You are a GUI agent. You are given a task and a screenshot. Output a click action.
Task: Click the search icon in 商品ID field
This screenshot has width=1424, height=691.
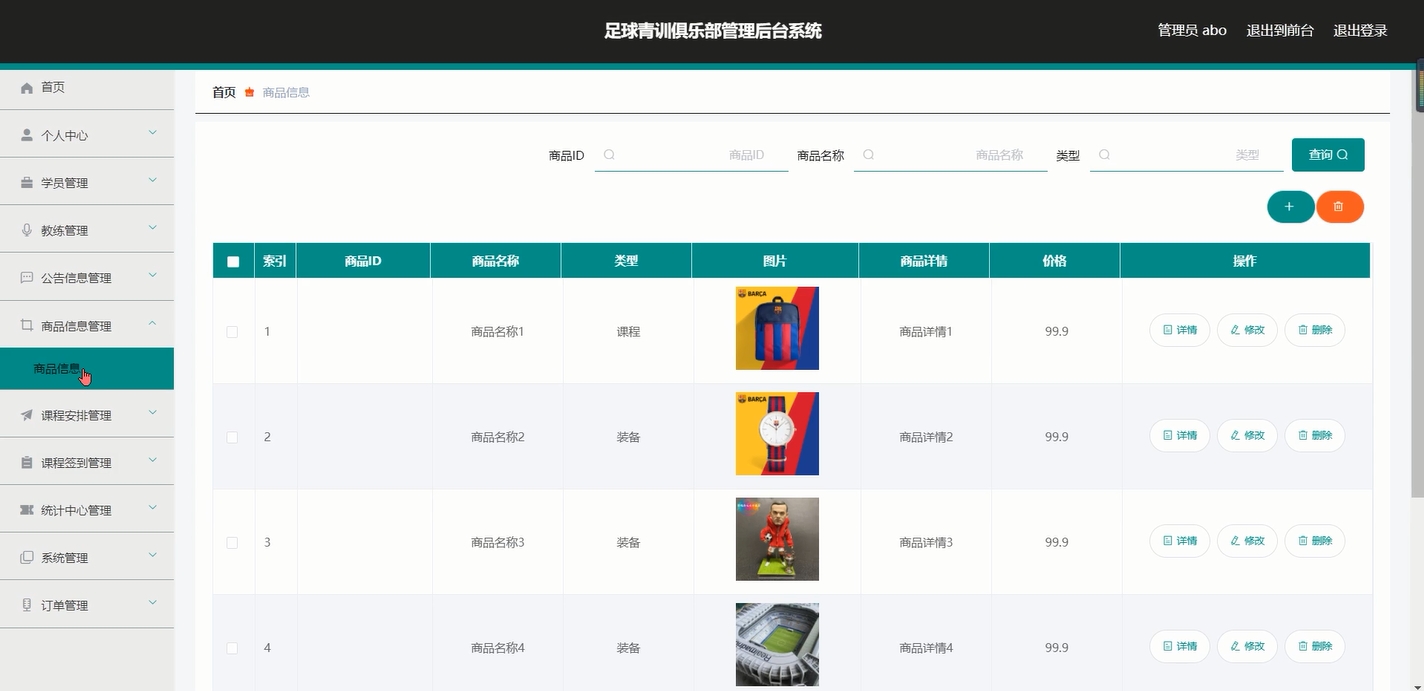[x=609, y=155]
